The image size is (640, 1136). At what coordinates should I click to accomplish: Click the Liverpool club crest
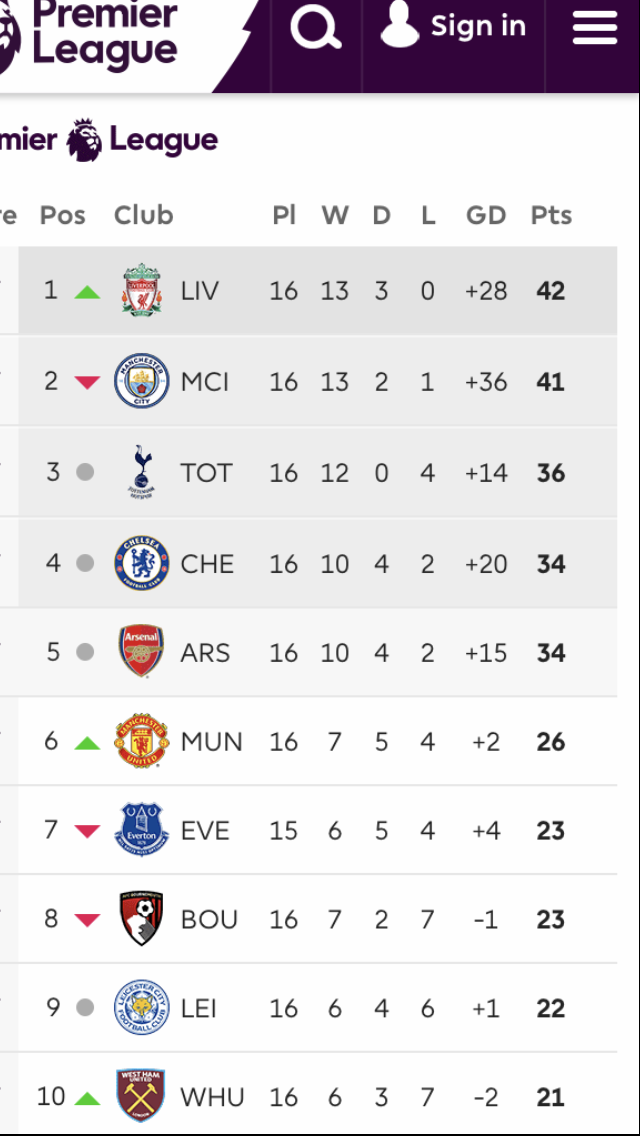142,291
